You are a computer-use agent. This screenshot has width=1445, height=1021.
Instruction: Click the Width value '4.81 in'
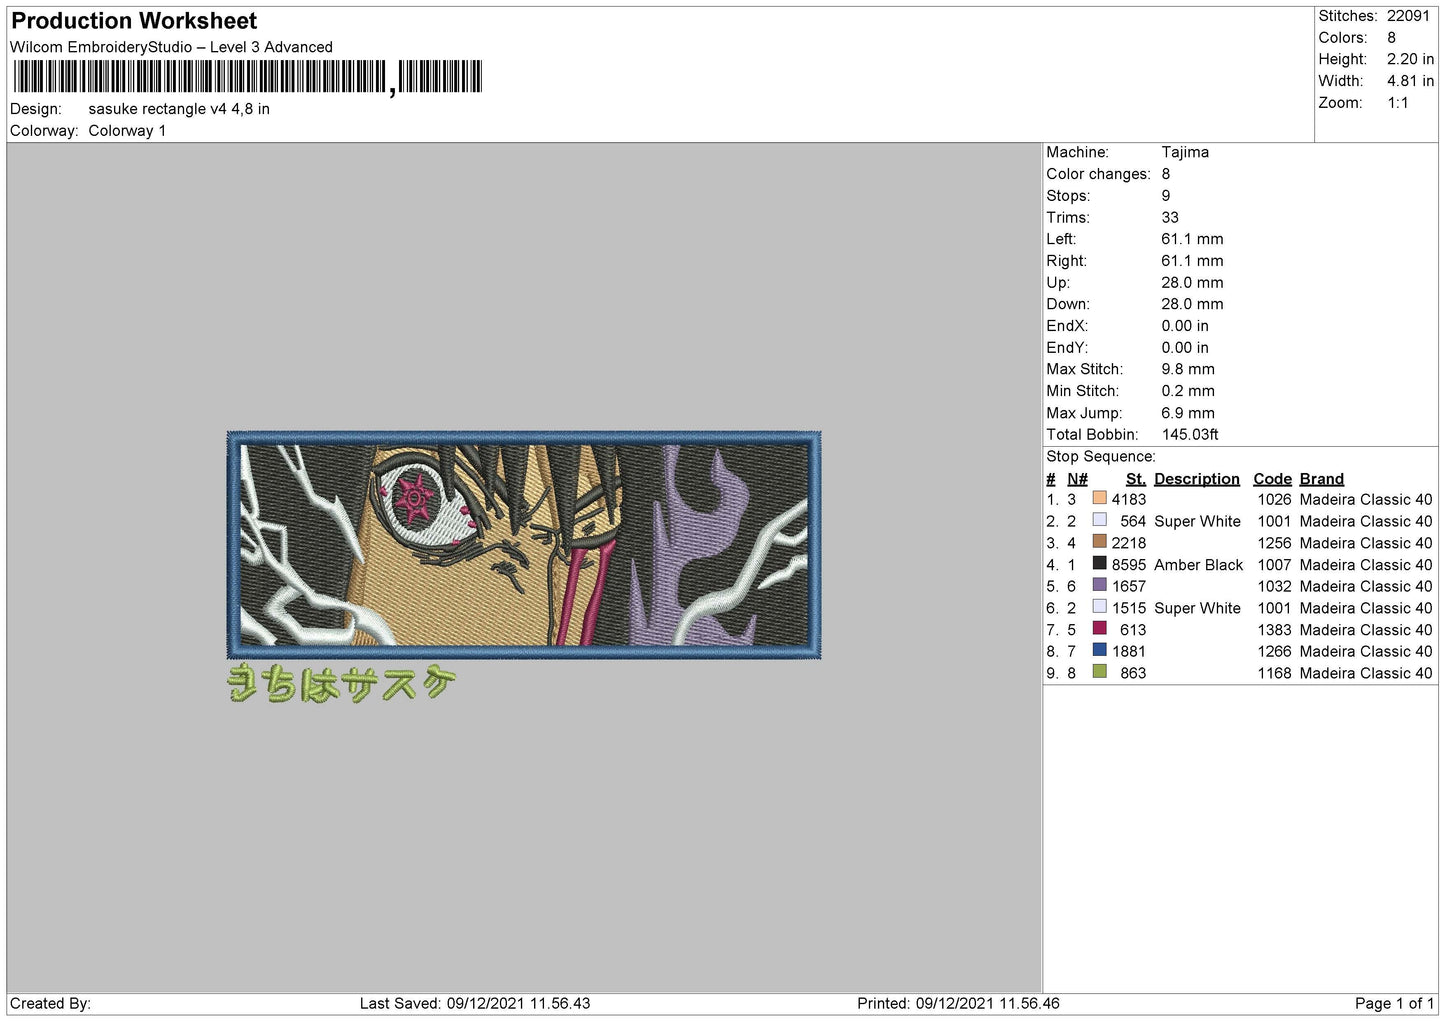(x=1410, y=81)
